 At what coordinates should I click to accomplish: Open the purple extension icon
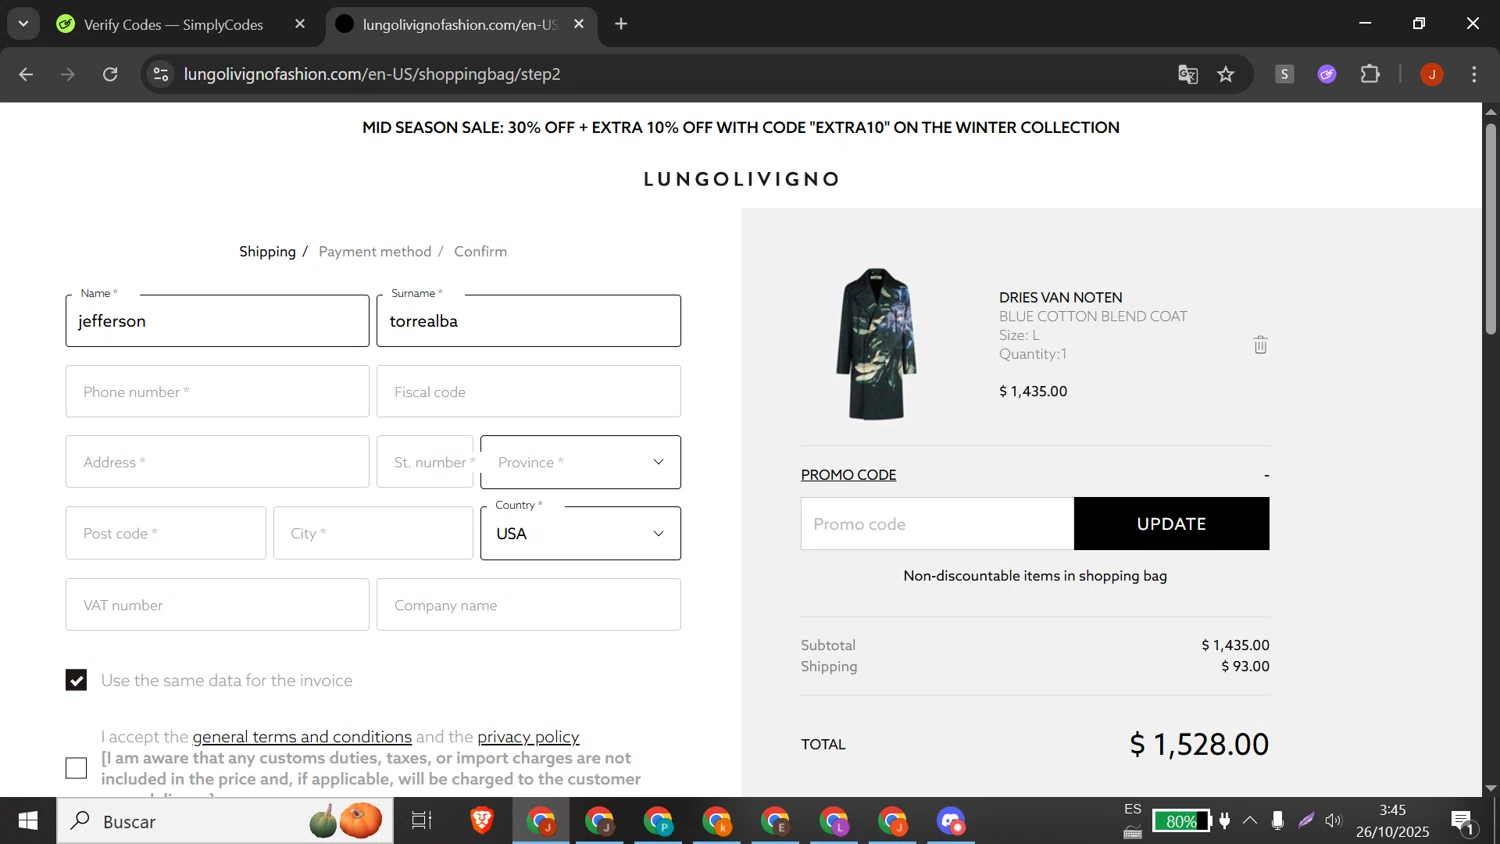pos(1327,74)
